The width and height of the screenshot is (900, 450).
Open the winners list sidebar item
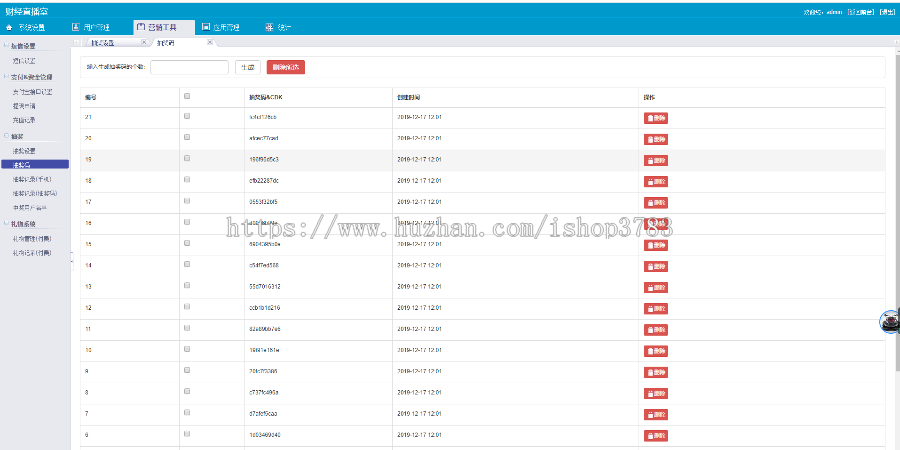30,207
